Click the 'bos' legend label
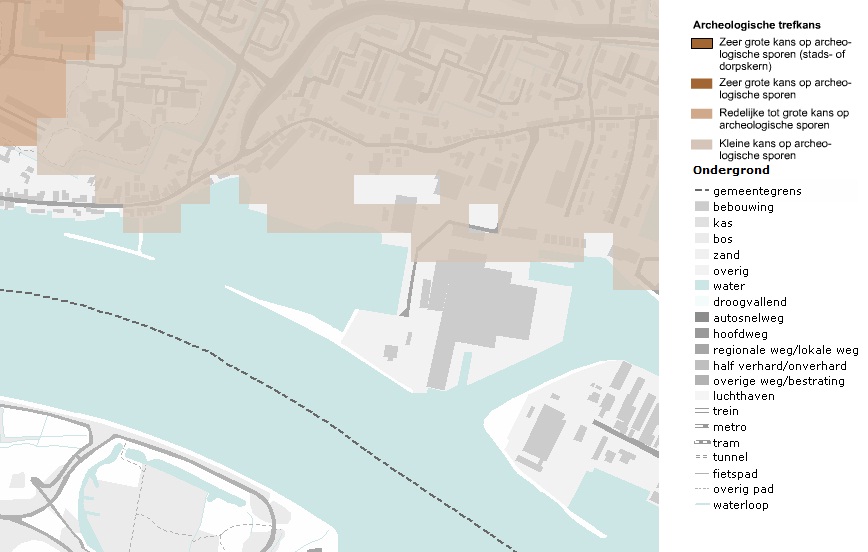The width and height of the screenshot is (868, 552). click(722, 239)
